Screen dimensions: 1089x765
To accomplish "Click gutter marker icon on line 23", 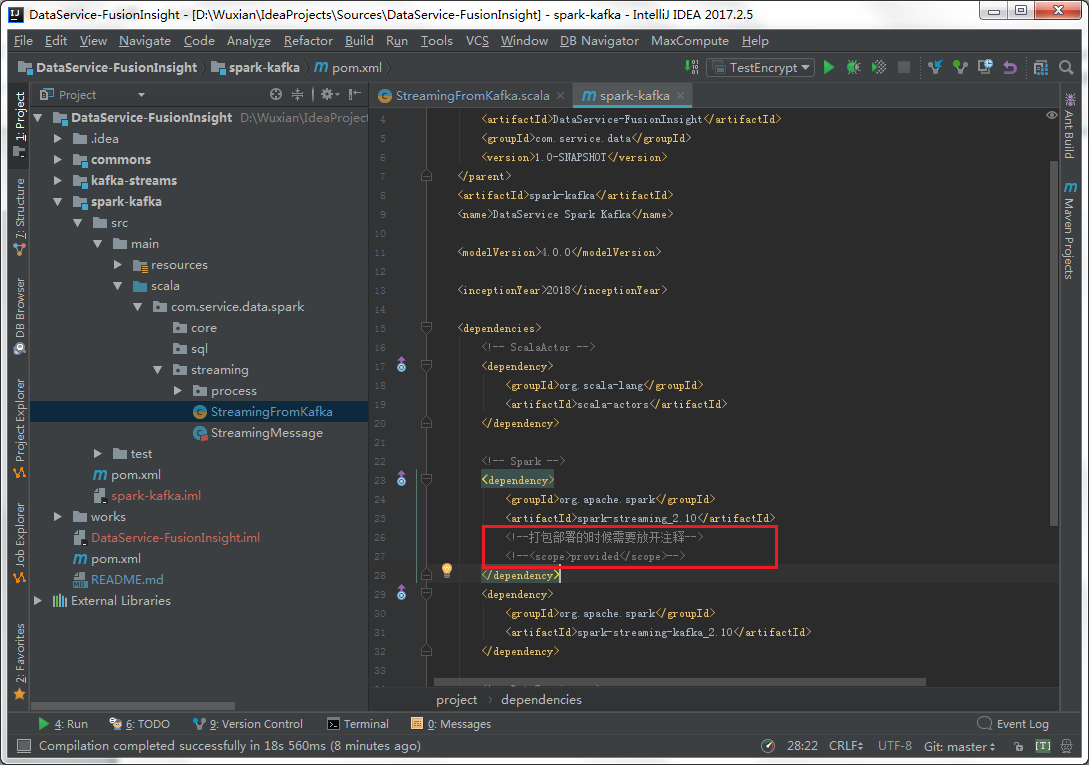I will [x=401, y=479].
